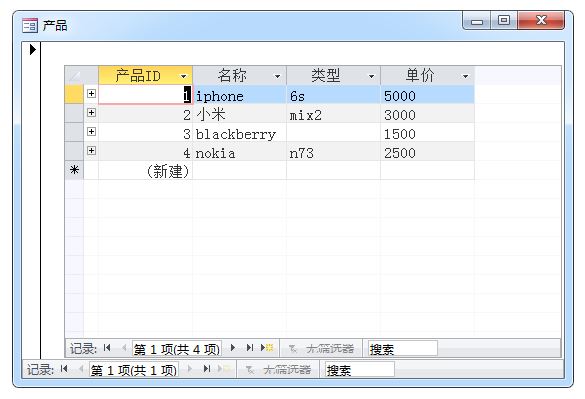The width and height of the screenshot is (585, 399).
Task: Select the price cell 3000
Action: [x=428, y=114]
